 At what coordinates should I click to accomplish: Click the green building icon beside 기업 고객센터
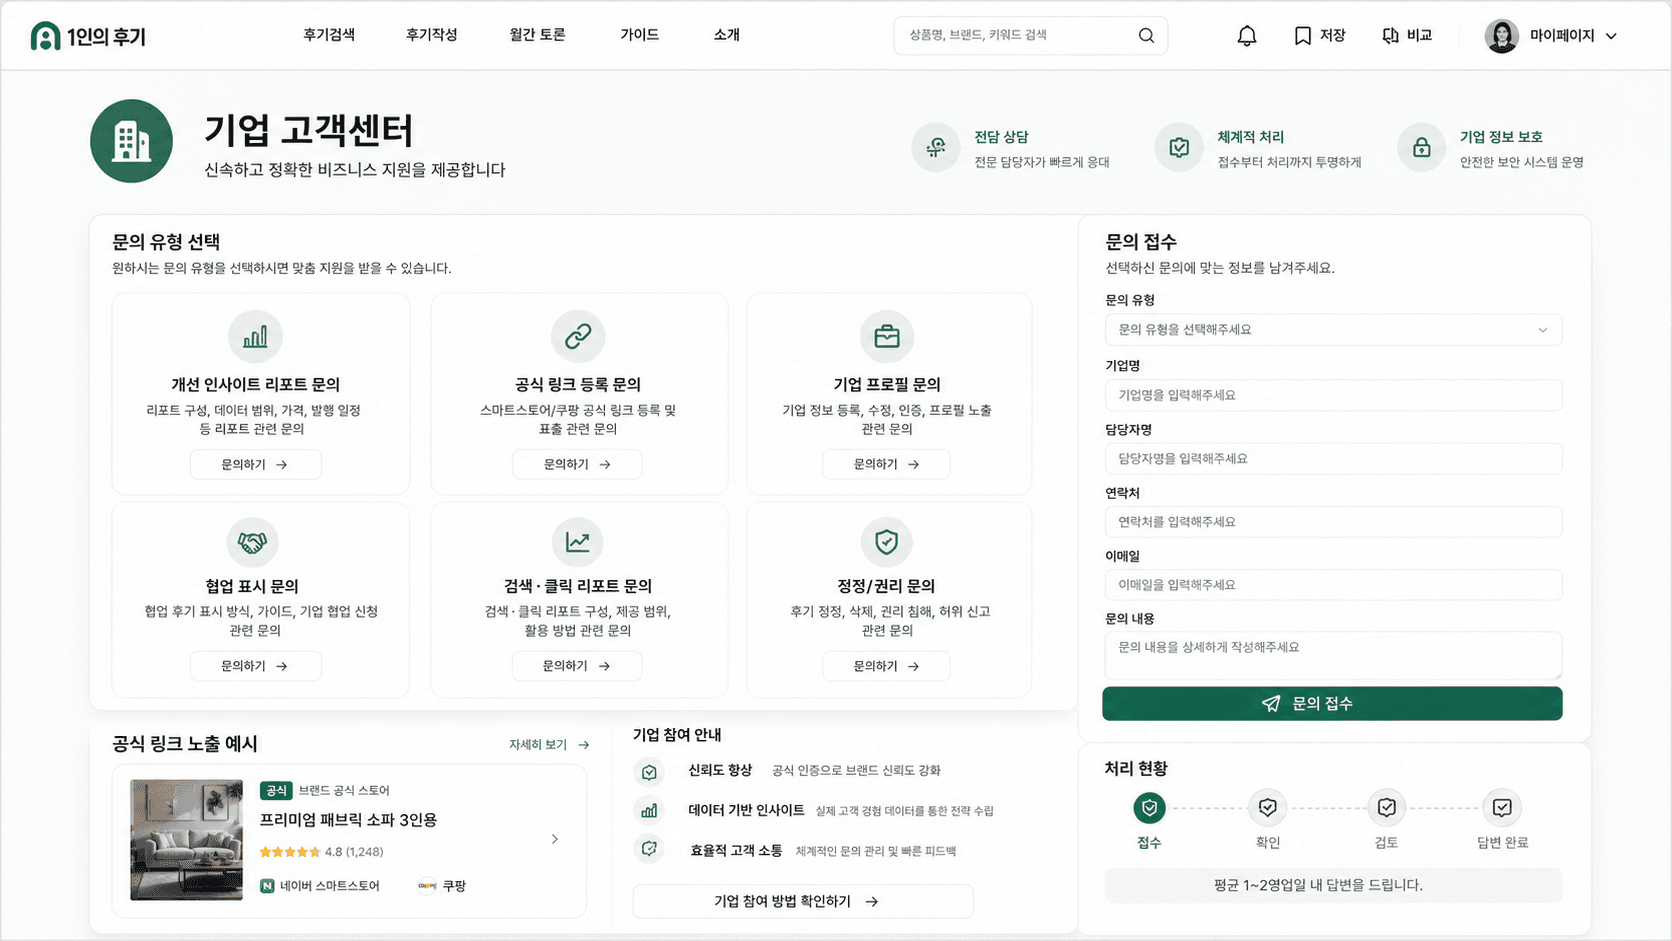[131, 141]
